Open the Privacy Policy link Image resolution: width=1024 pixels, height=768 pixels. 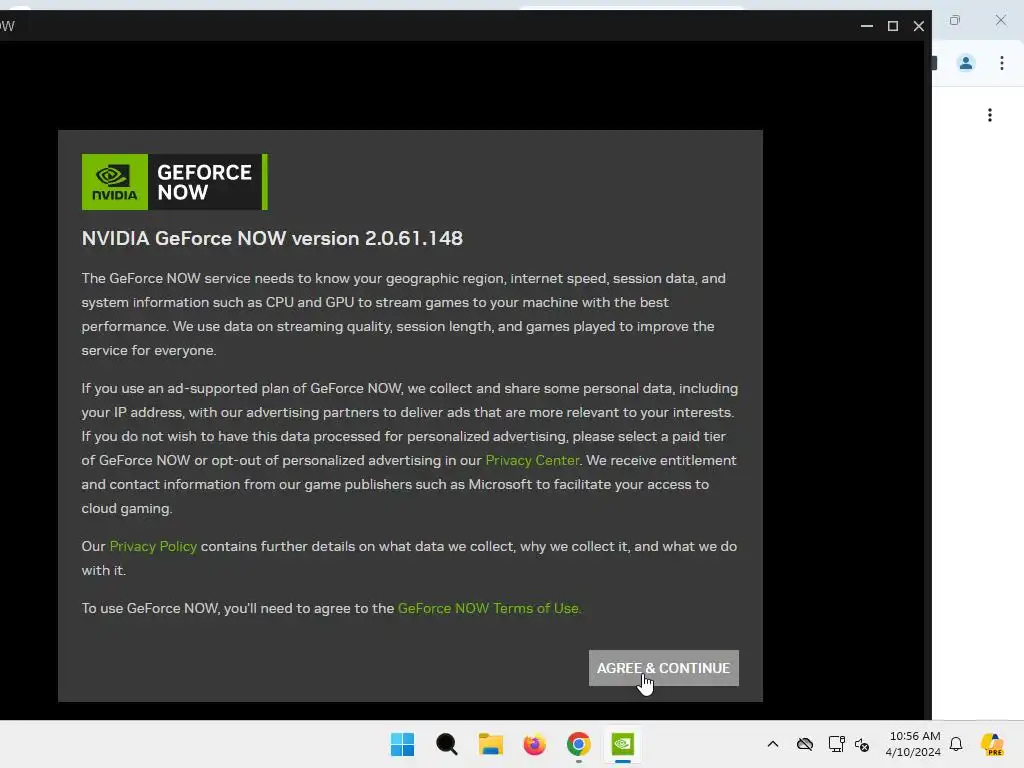pos(153,547)
